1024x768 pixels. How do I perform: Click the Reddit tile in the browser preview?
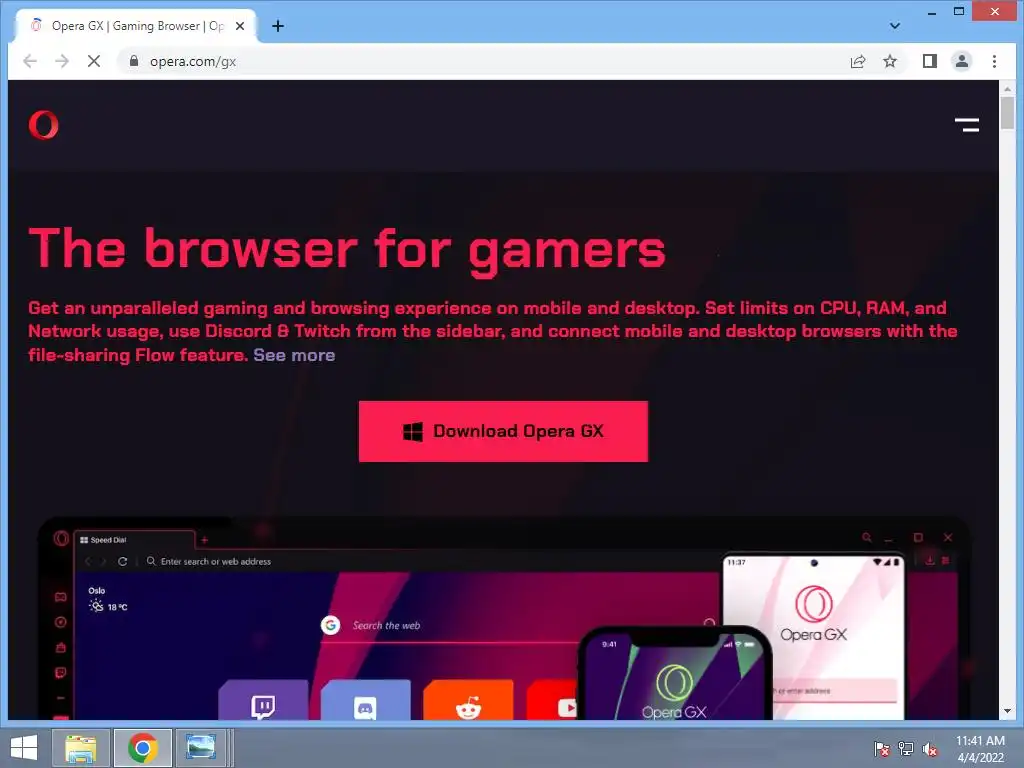(x=468, y=701)
